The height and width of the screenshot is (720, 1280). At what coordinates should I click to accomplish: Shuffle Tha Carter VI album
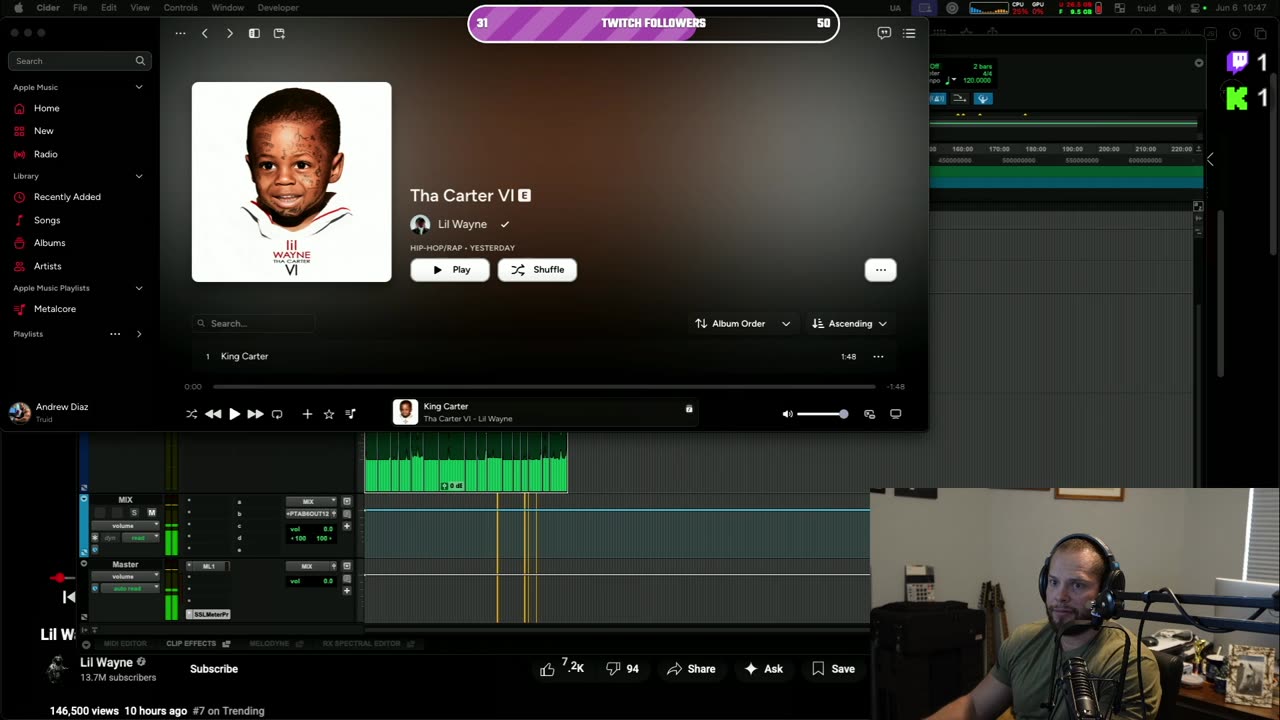pyautogui.click(x=537, y=269)
